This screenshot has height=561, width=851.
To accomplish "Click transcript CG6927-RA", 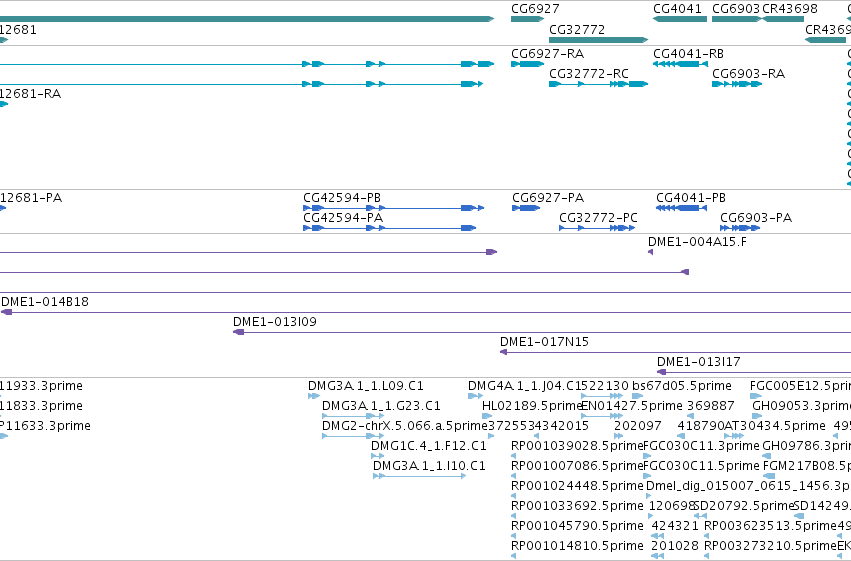I will (x=527, y=64).
